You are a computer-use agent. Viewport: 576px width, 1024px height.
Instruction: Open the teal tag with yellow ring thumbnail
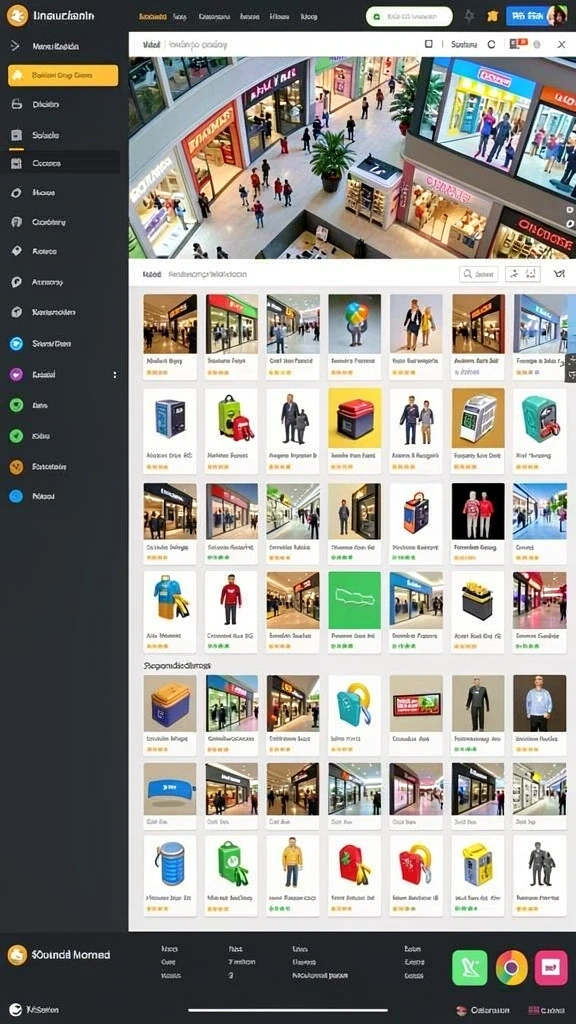tap(355, 703)
